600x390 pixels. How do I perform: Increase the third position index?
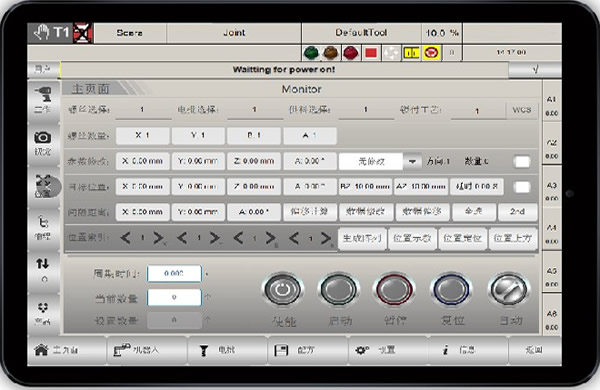[x=271, y=238]
